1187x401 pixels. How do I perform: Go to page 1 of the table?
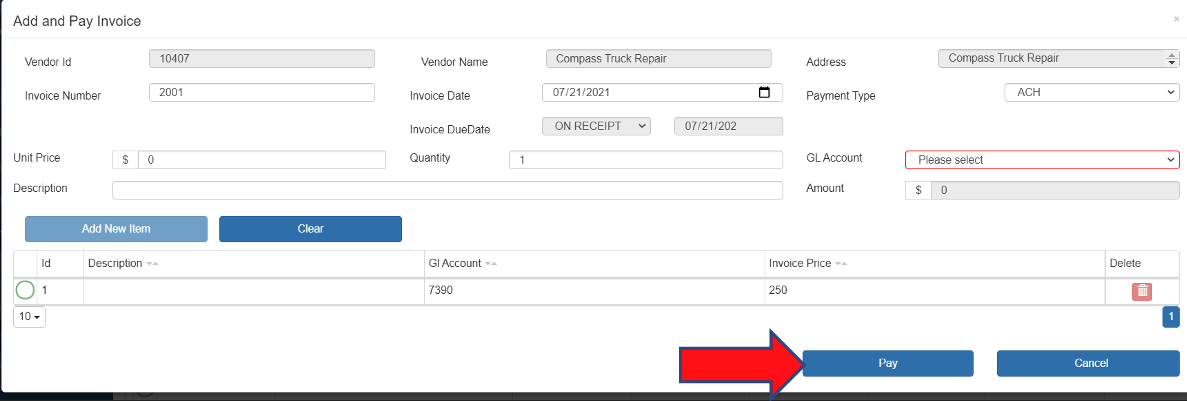(1170, 317)
